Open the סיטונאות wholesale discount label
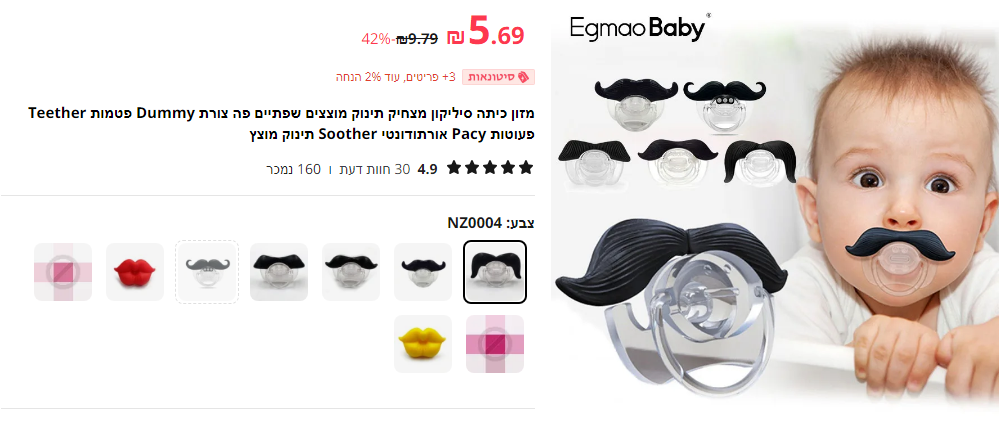The image size is (999, 422). click(498, 77)
